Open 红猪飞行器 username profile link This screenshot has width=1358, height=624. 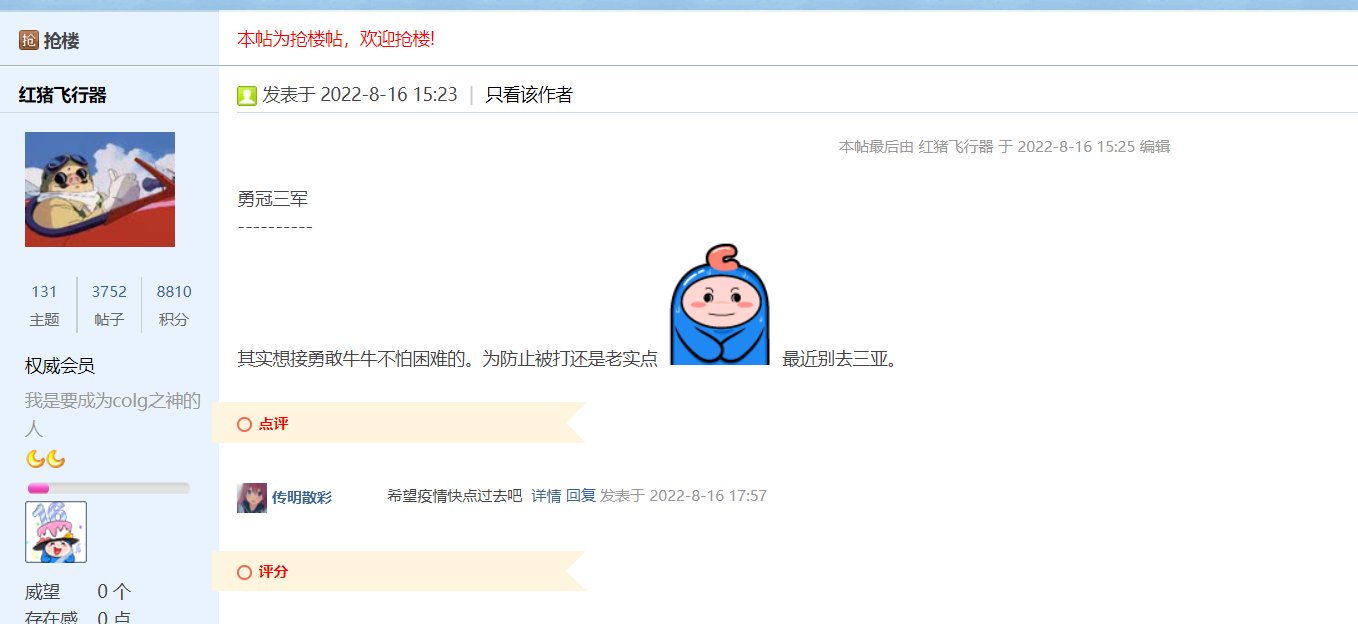(x=62, y=95)
